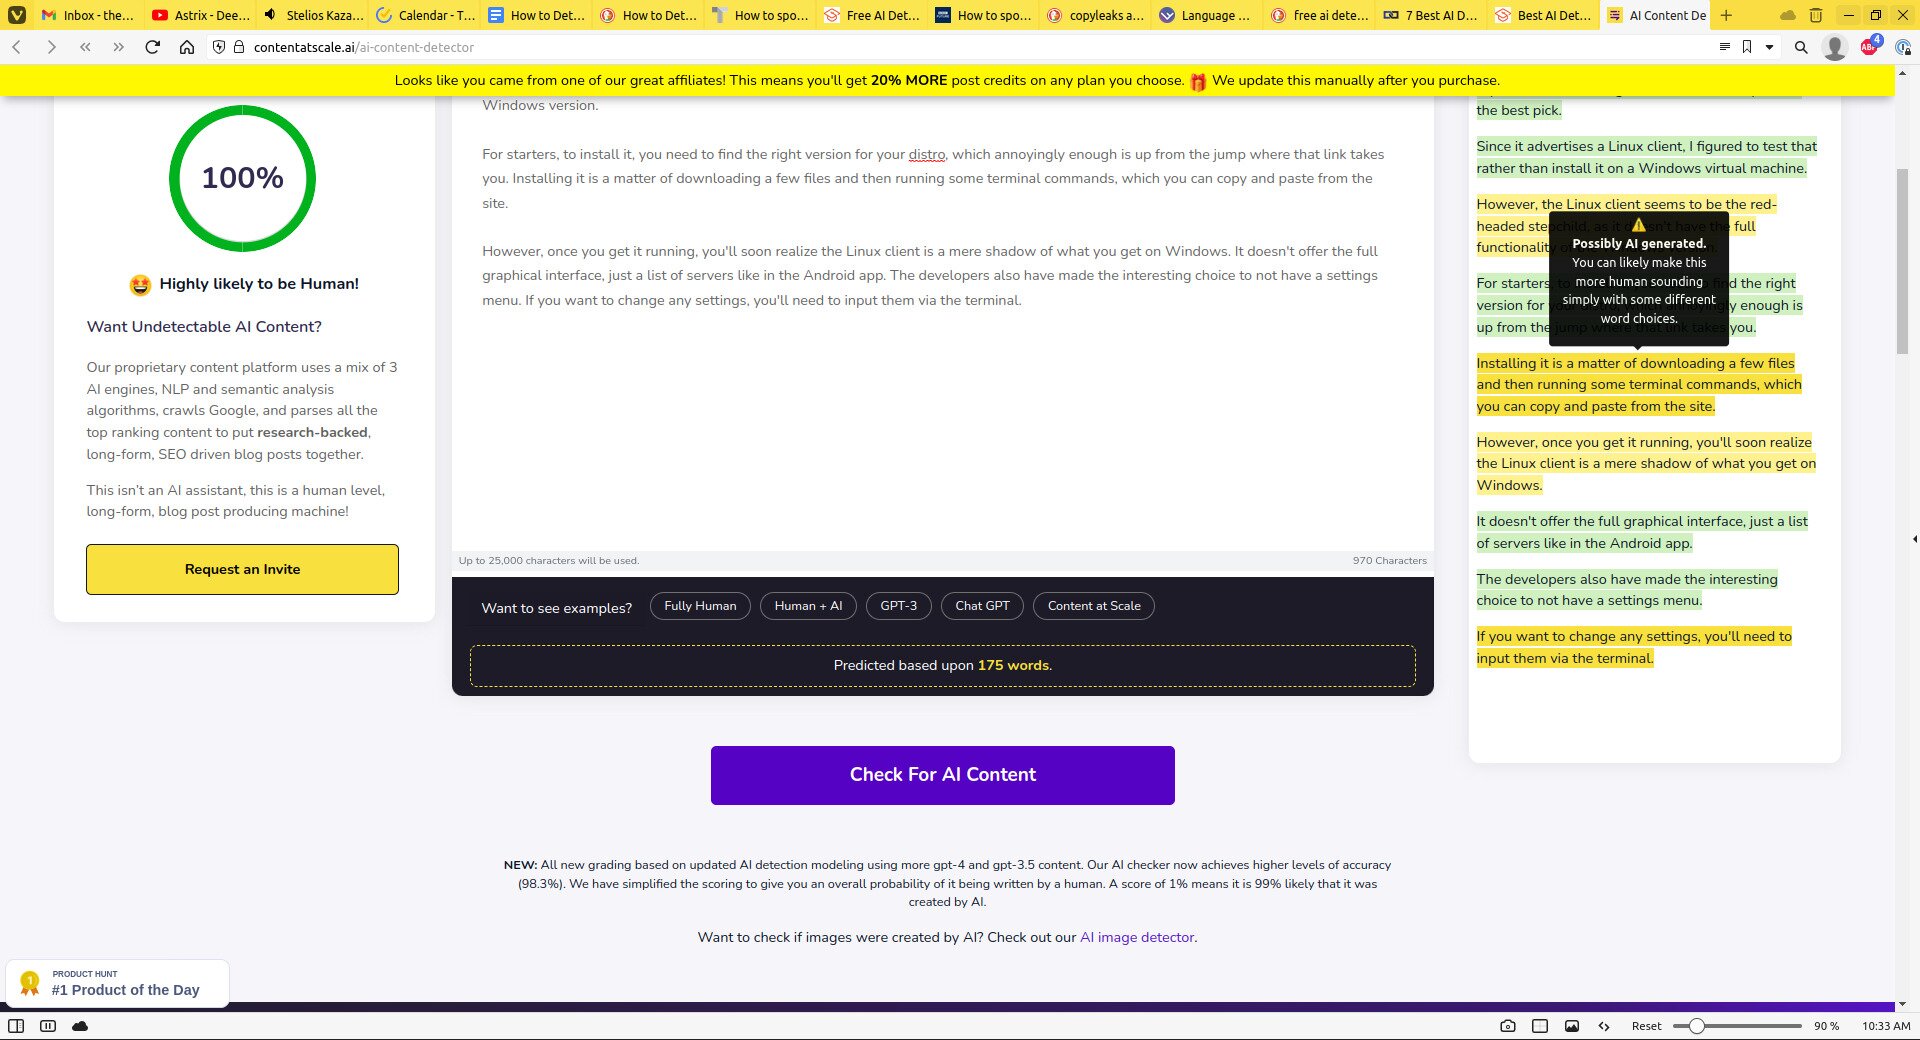Reset the page zoom level
Viewport: 1920px width, 1040px height.
(x=1646, y=1026)
